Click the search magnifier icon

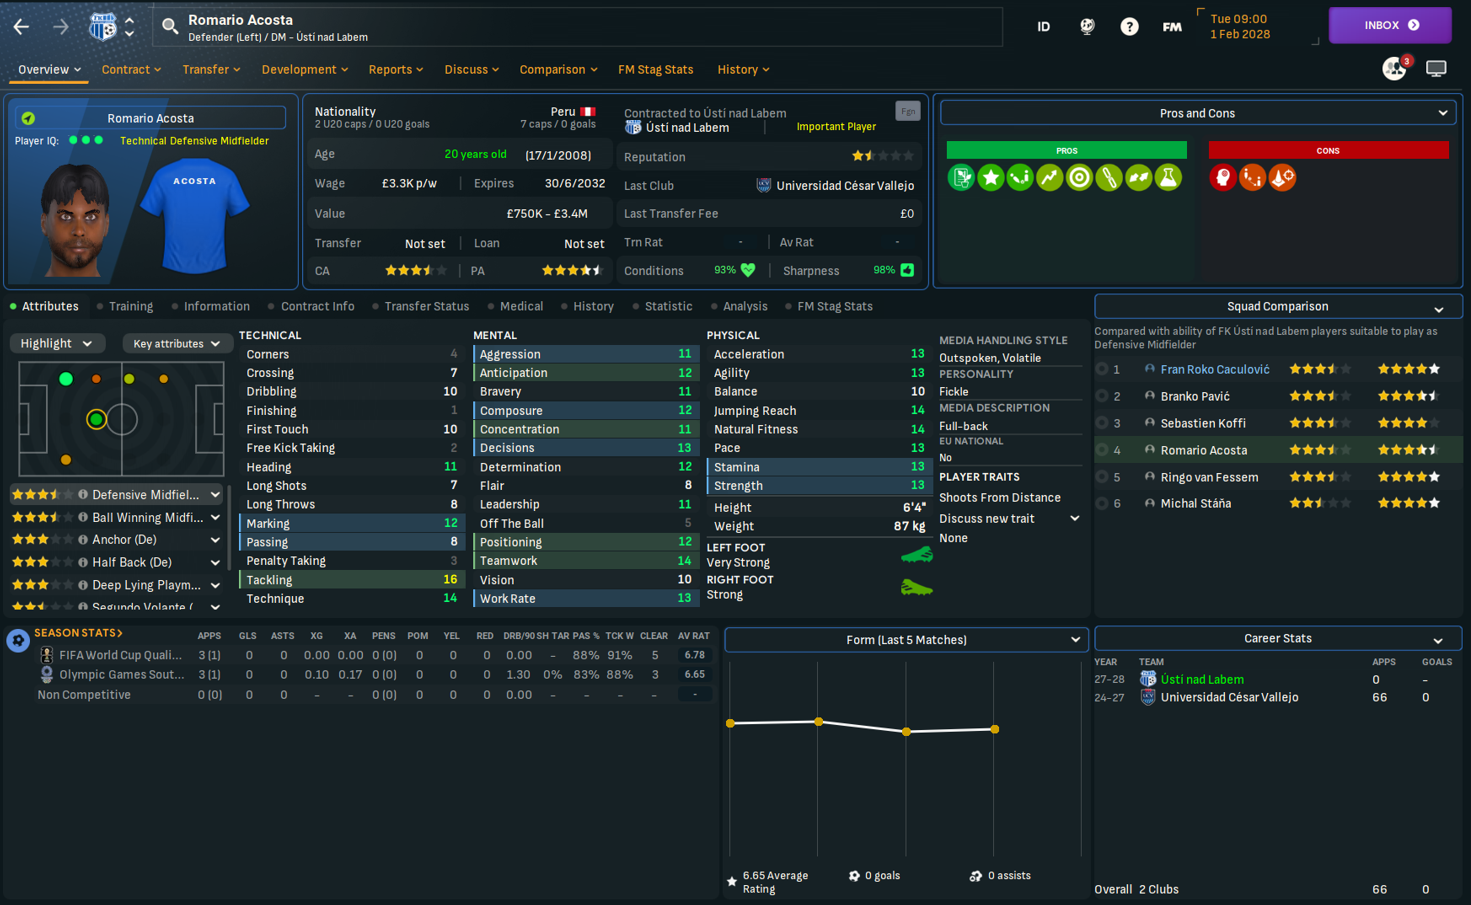click(170, 27)
